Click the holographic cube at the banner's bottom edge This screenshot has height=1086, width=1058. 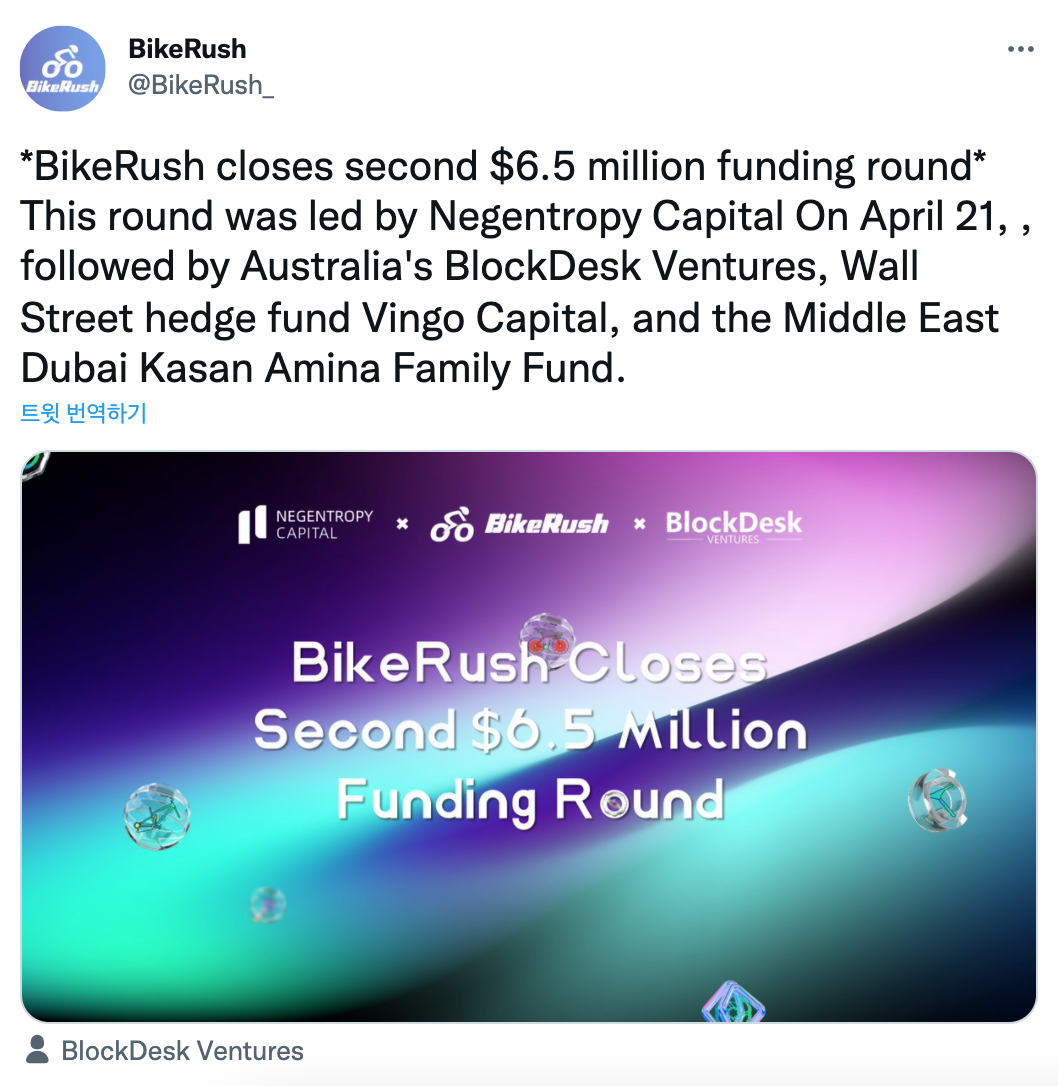coord(732,1002)
